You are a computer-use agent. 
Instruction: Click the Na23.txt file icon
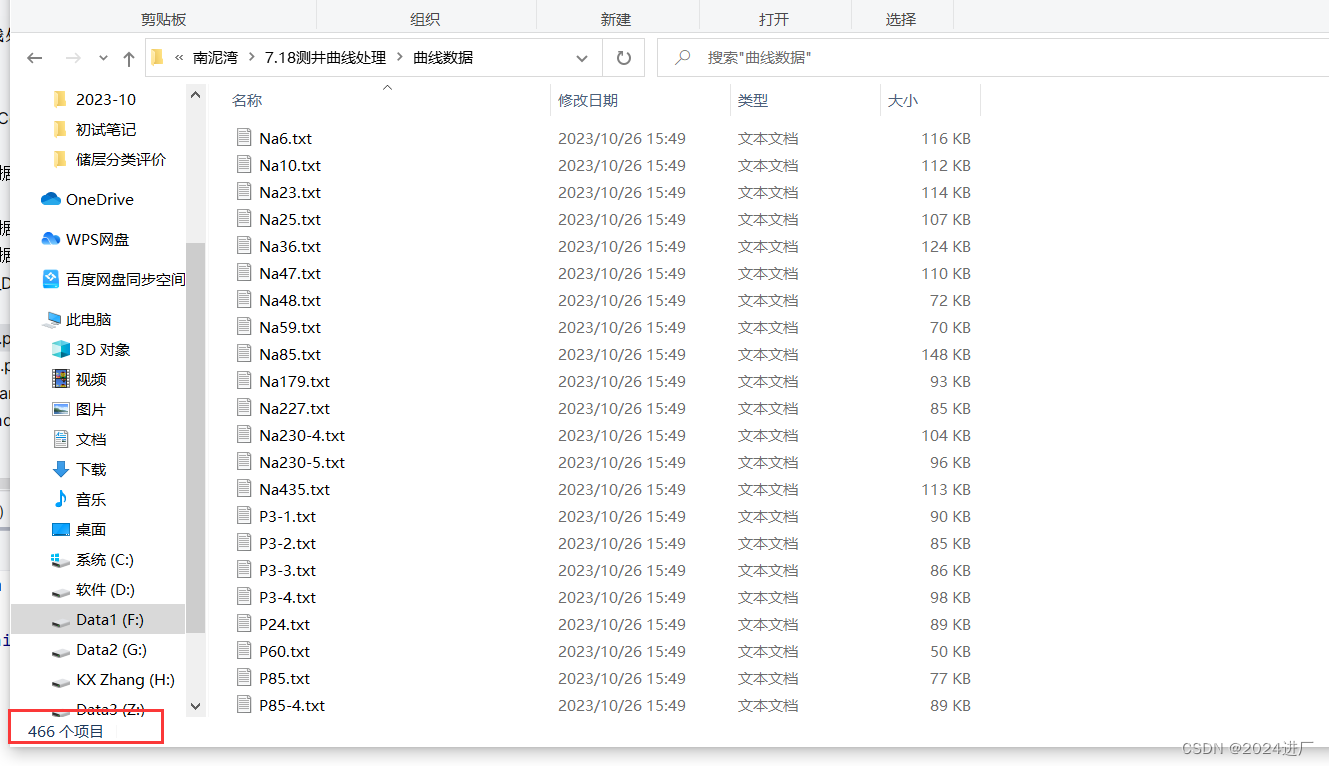click(244, 191)
